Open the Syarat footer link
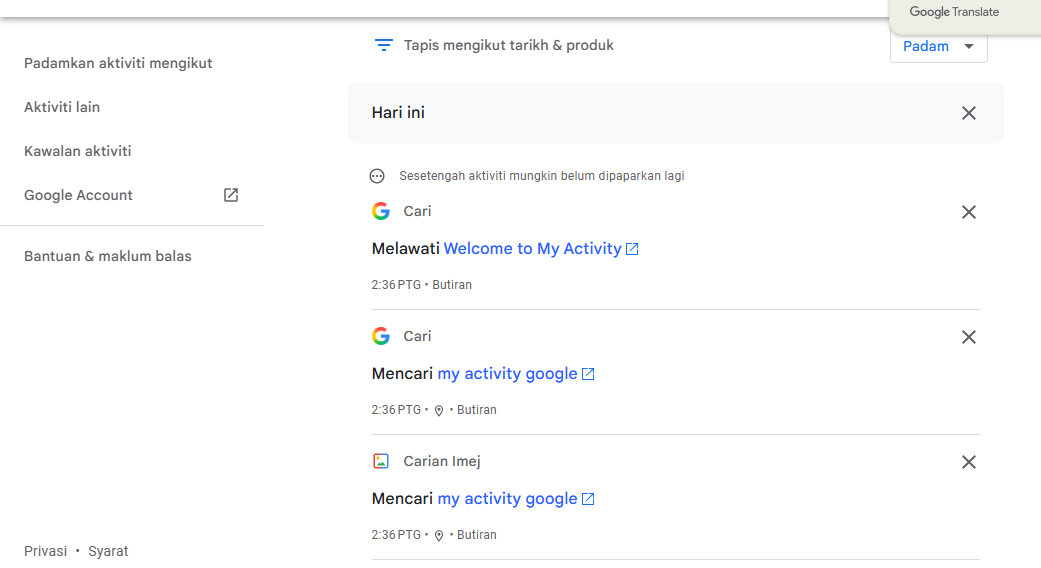The width and height of the screenshot is (1041, 568). (108, 551)
